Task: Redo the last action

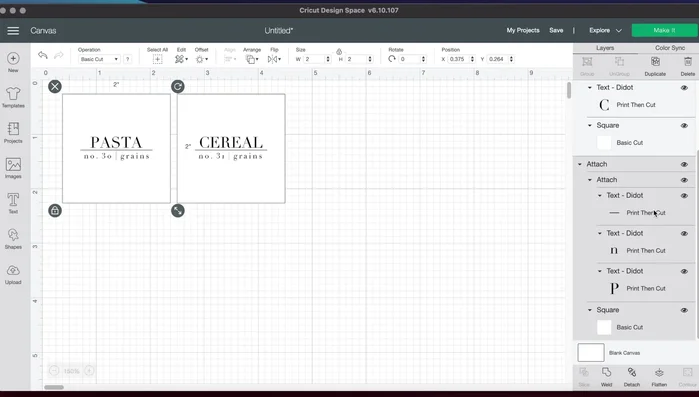Action: 58,55
